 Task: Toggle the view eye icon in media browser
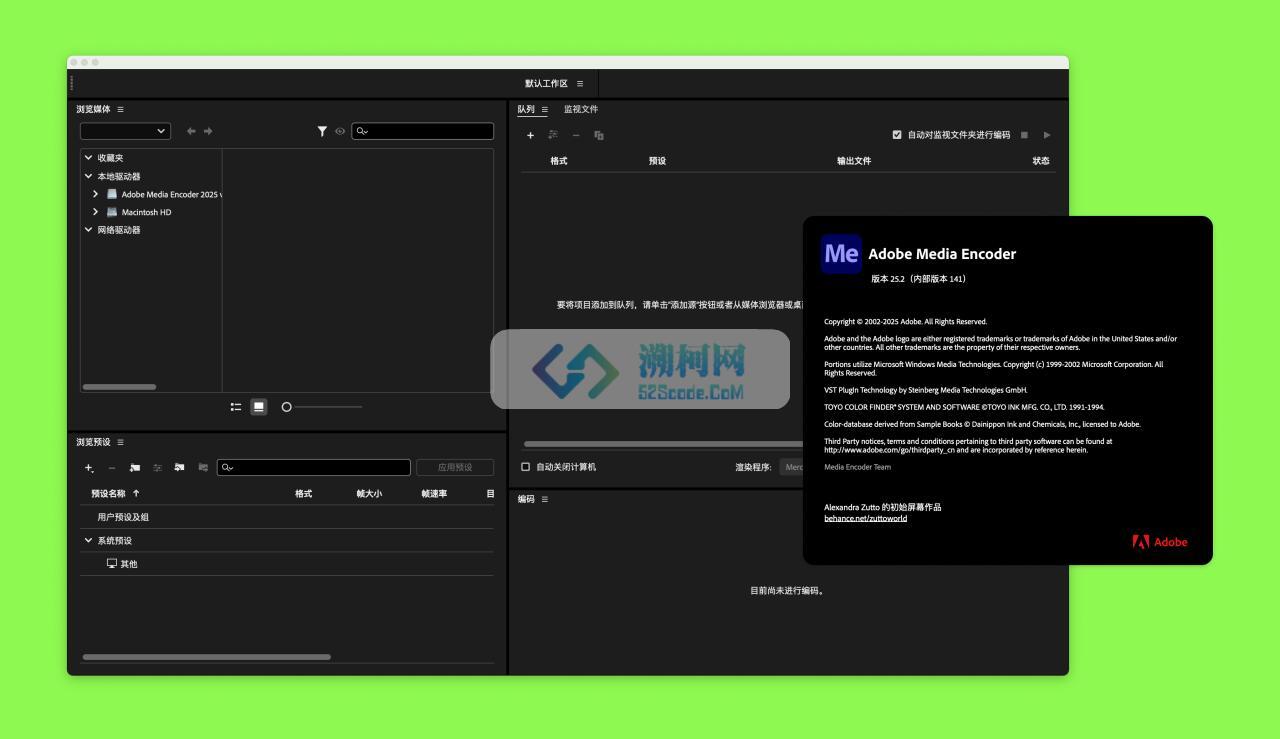point(340,131)
